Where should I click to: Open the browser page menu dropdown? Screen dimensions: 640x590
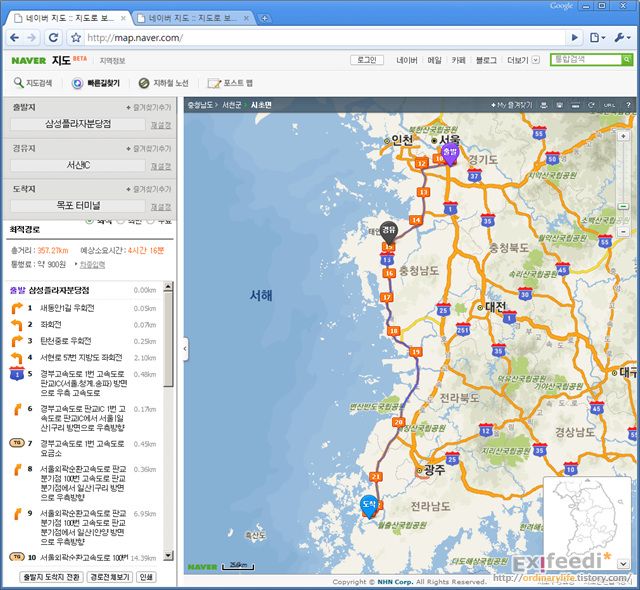(x=598, y=38)
